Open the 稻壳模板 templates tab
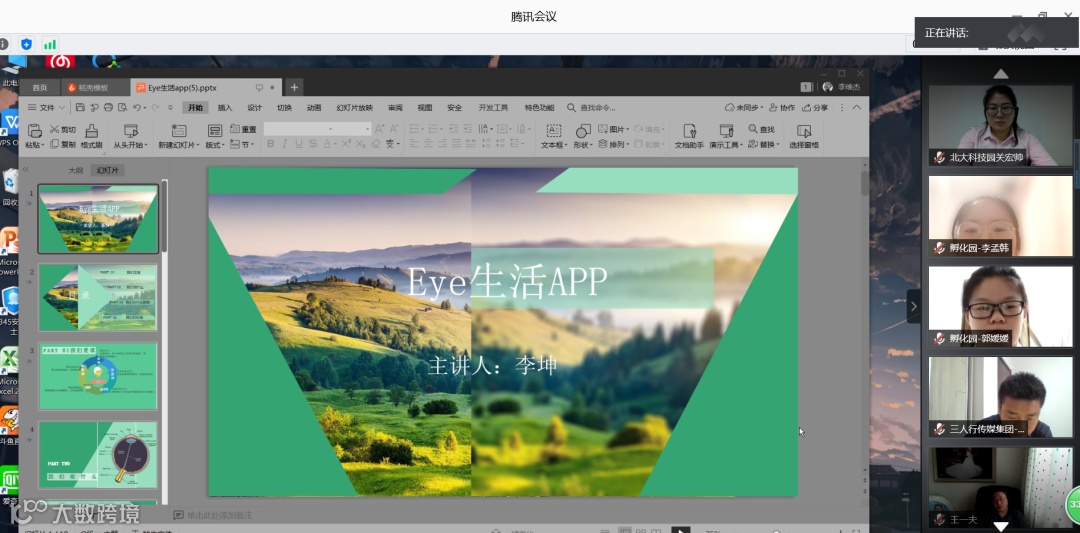Image resolution: width=1080 pixels, height=533 pixels. coord(94,87)
